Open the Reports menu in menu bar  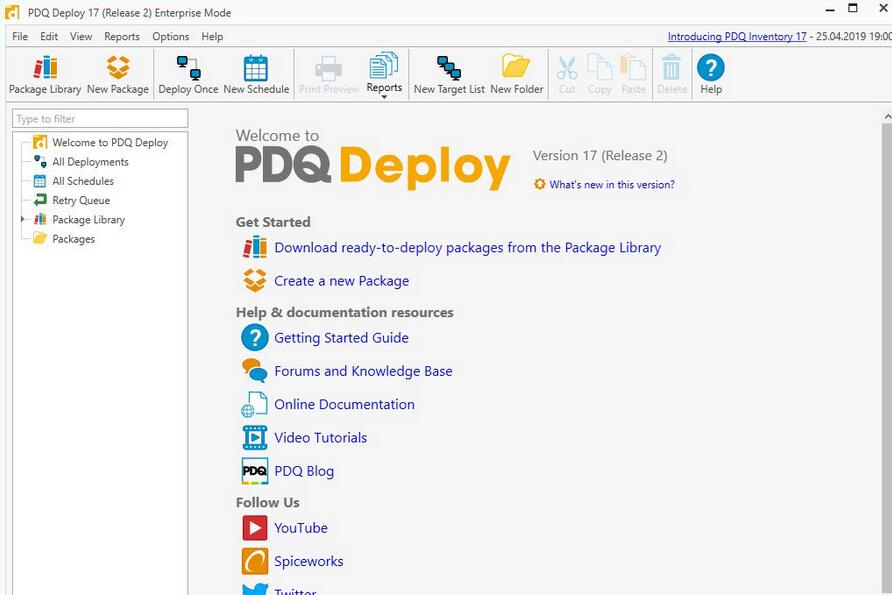tap(122, 36)
